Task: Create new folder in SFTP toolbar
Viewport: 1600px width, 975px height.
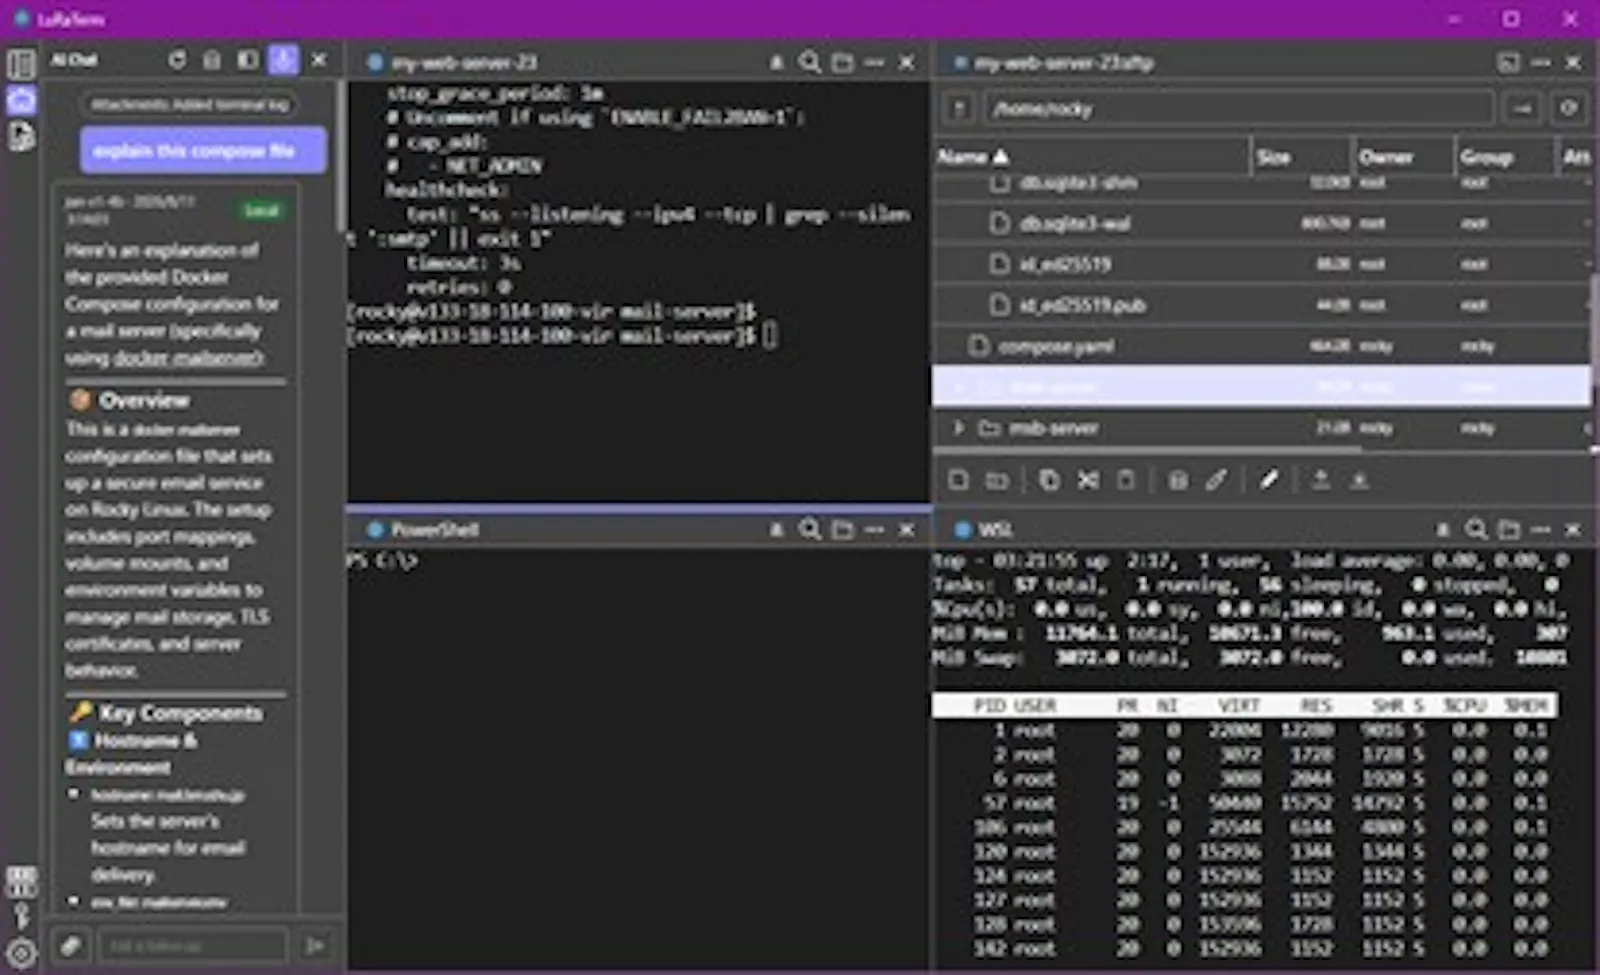Action: [997, 480]
